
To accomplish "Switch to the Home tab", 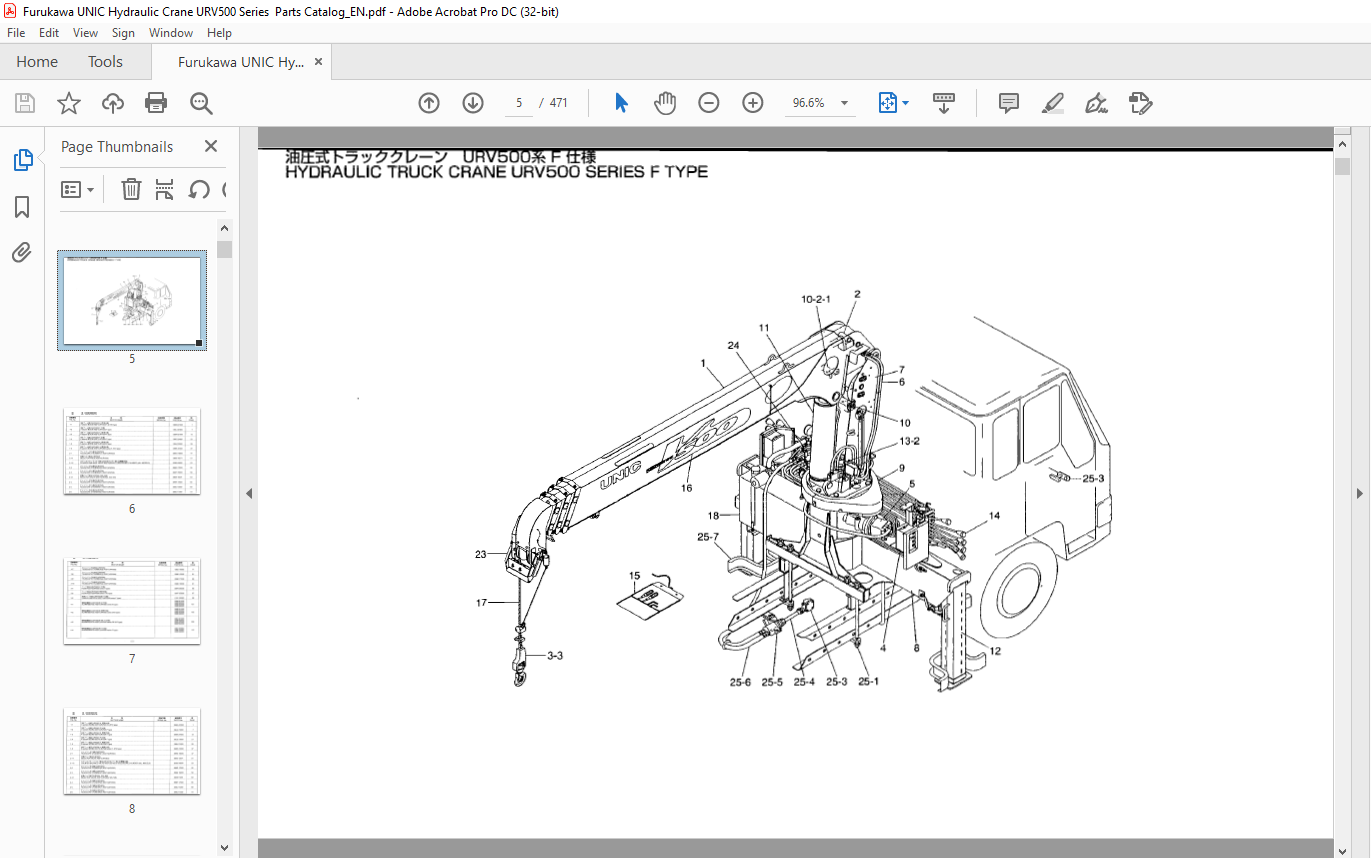I will (x=37, y=61).
